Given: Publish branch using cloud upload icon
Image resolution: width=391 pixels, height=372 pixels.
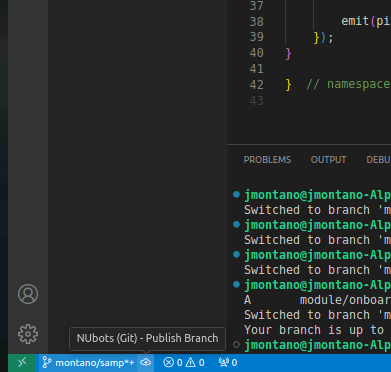Looking at the screenshot, I should pos(146,362).
